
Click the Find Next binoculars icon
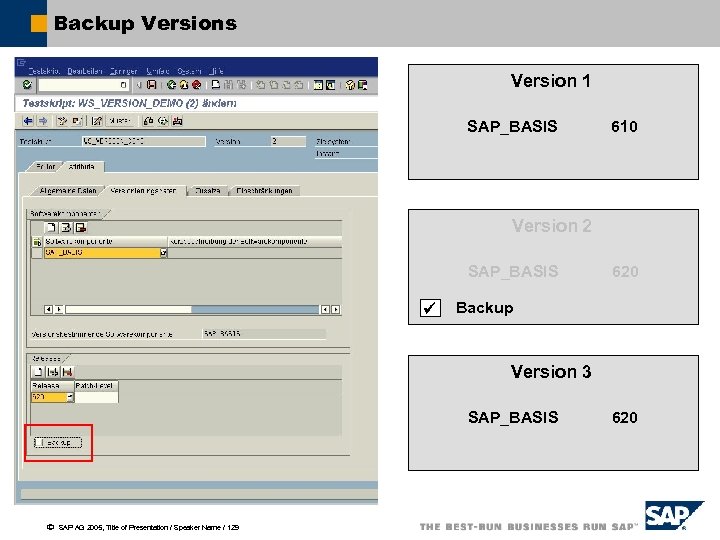pos(241,84)
